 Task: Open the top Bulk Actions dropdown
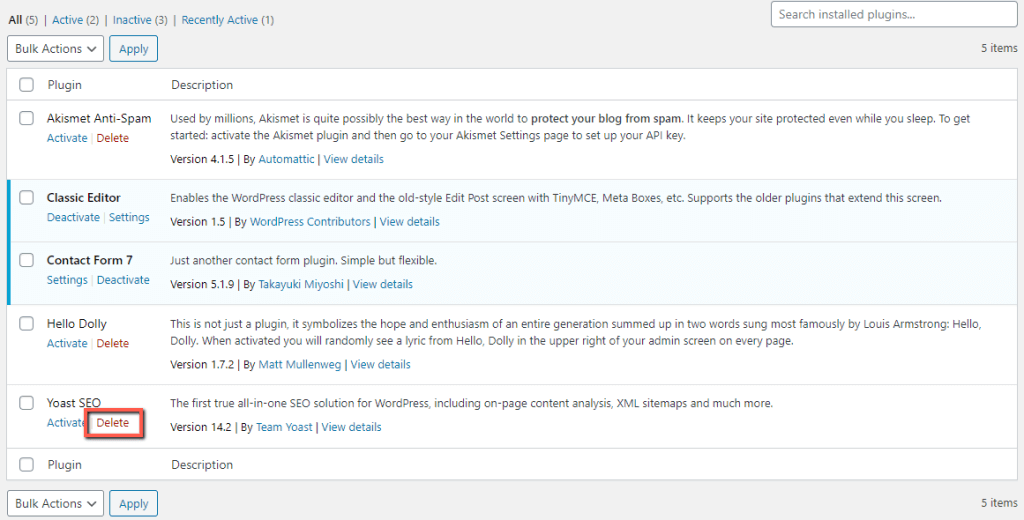point(56,48)
